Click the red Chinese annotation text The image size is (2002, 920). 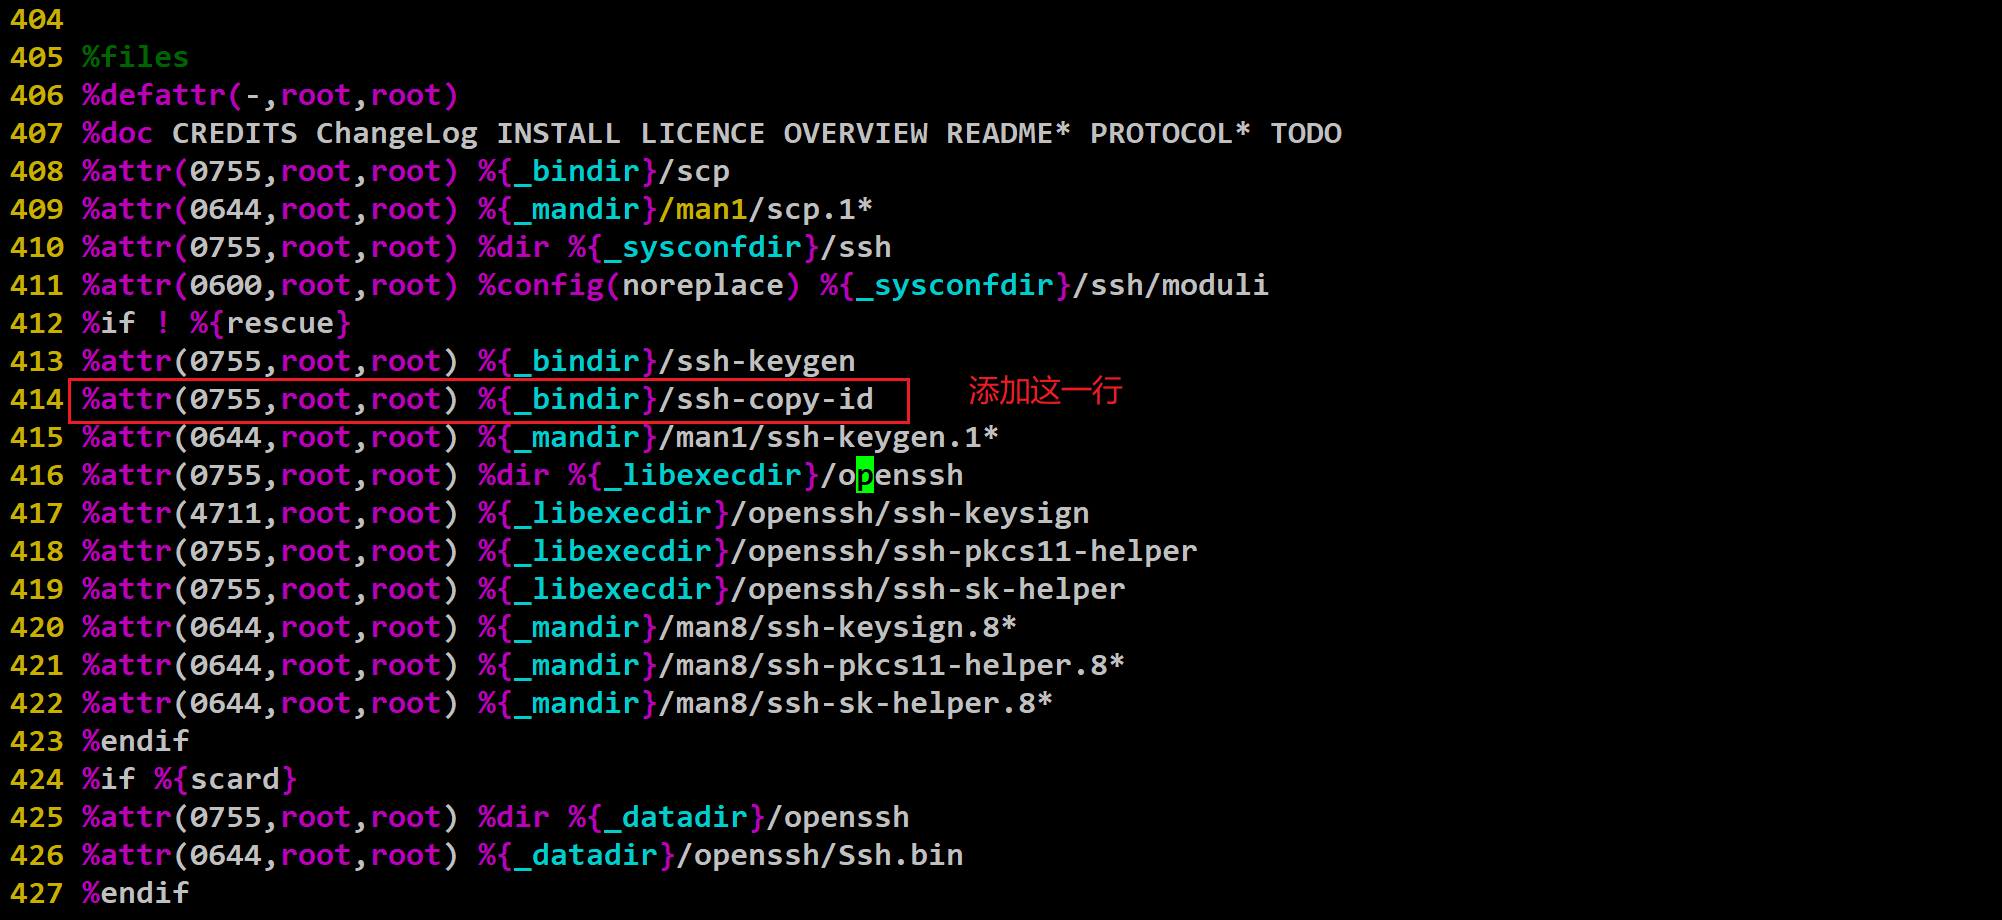tap(1045, 390)
